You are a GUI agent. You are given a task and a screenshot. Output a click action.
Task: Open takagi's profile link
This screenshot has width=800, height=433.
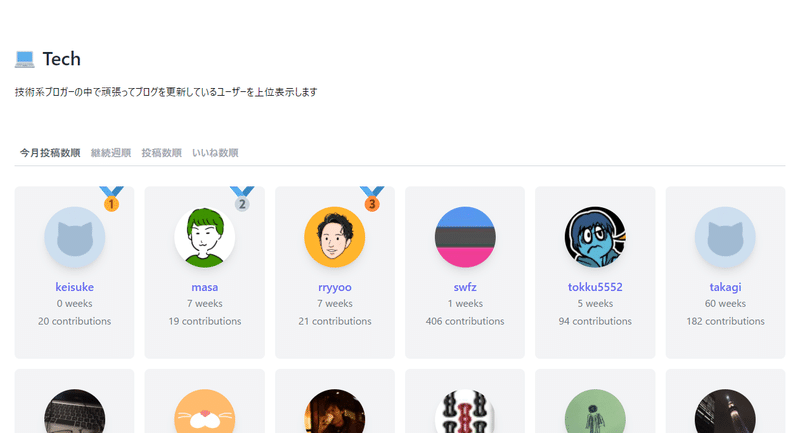coord(725,287)
